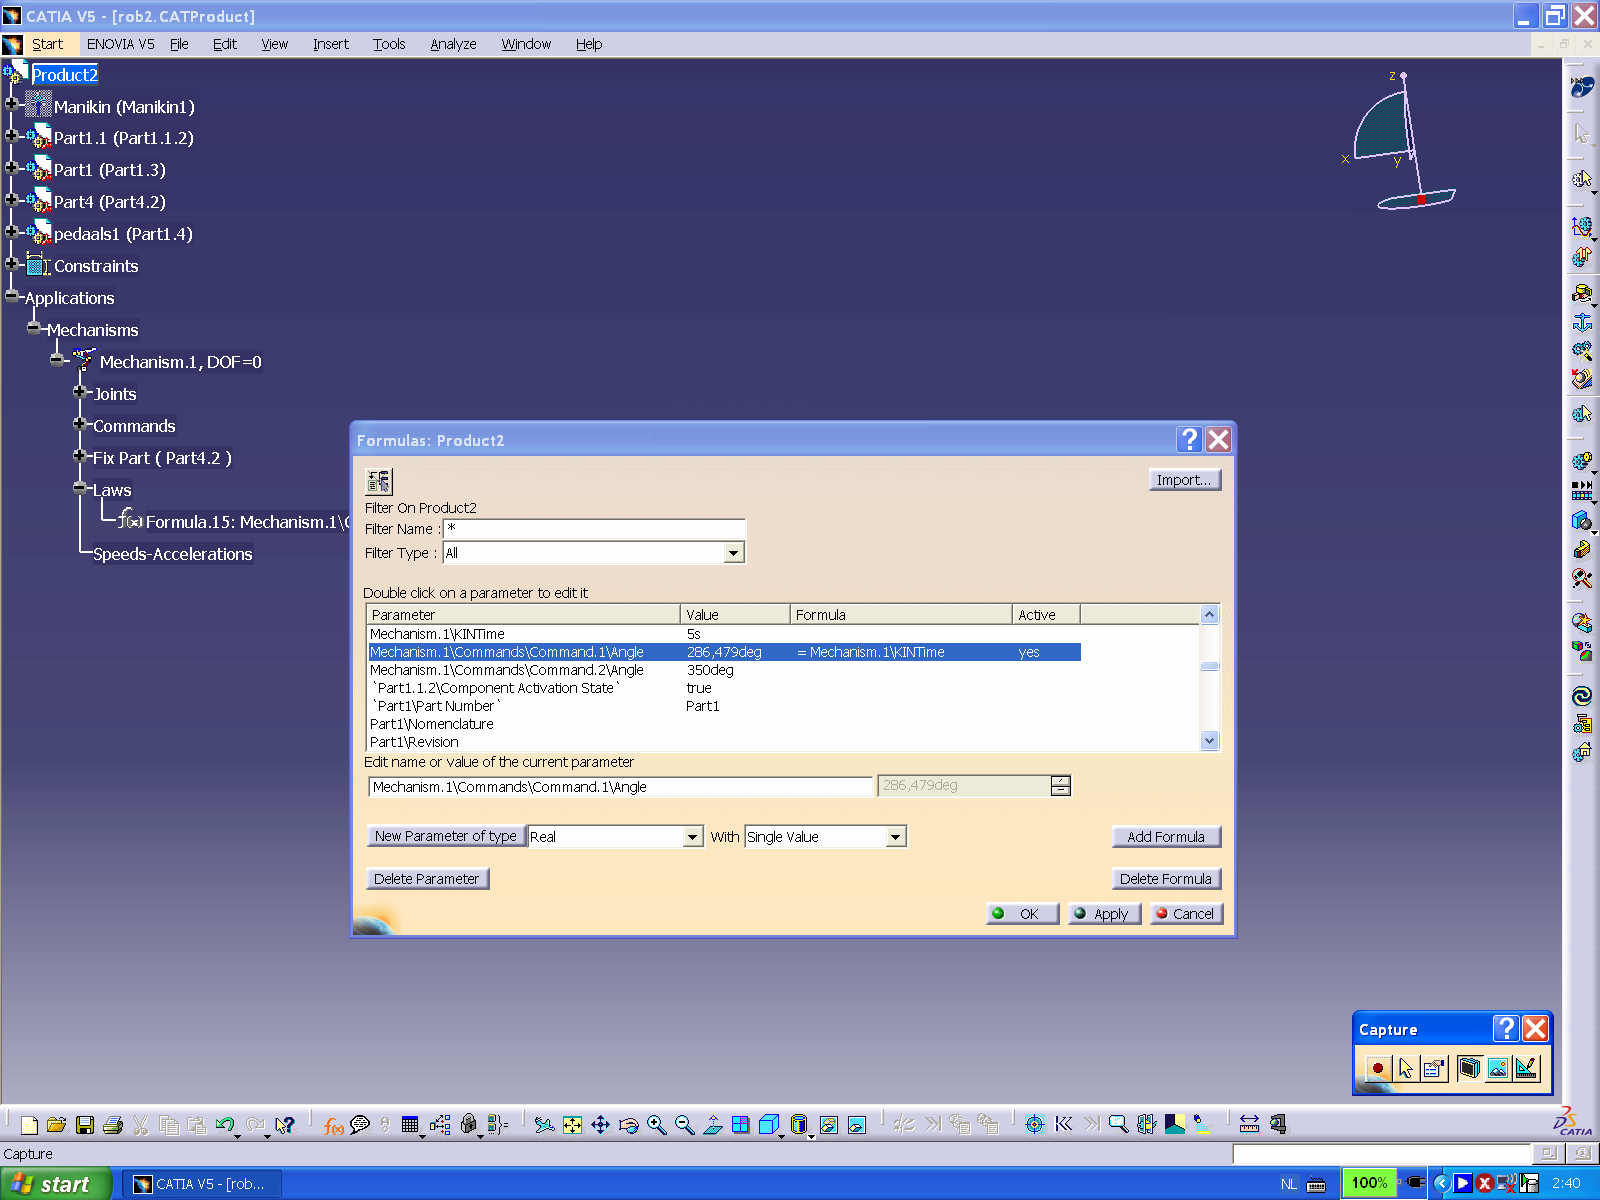The width and height of the screenshot is (1600, 1200).
Task: Click the Design Table grid icon
Action: (x=410, y=1125)
